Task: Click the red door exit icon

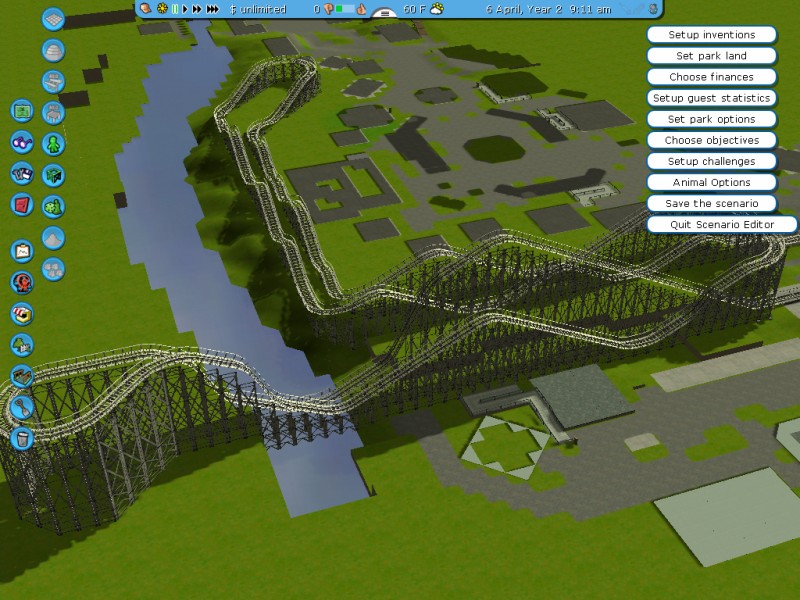Action: pos(22,205)
